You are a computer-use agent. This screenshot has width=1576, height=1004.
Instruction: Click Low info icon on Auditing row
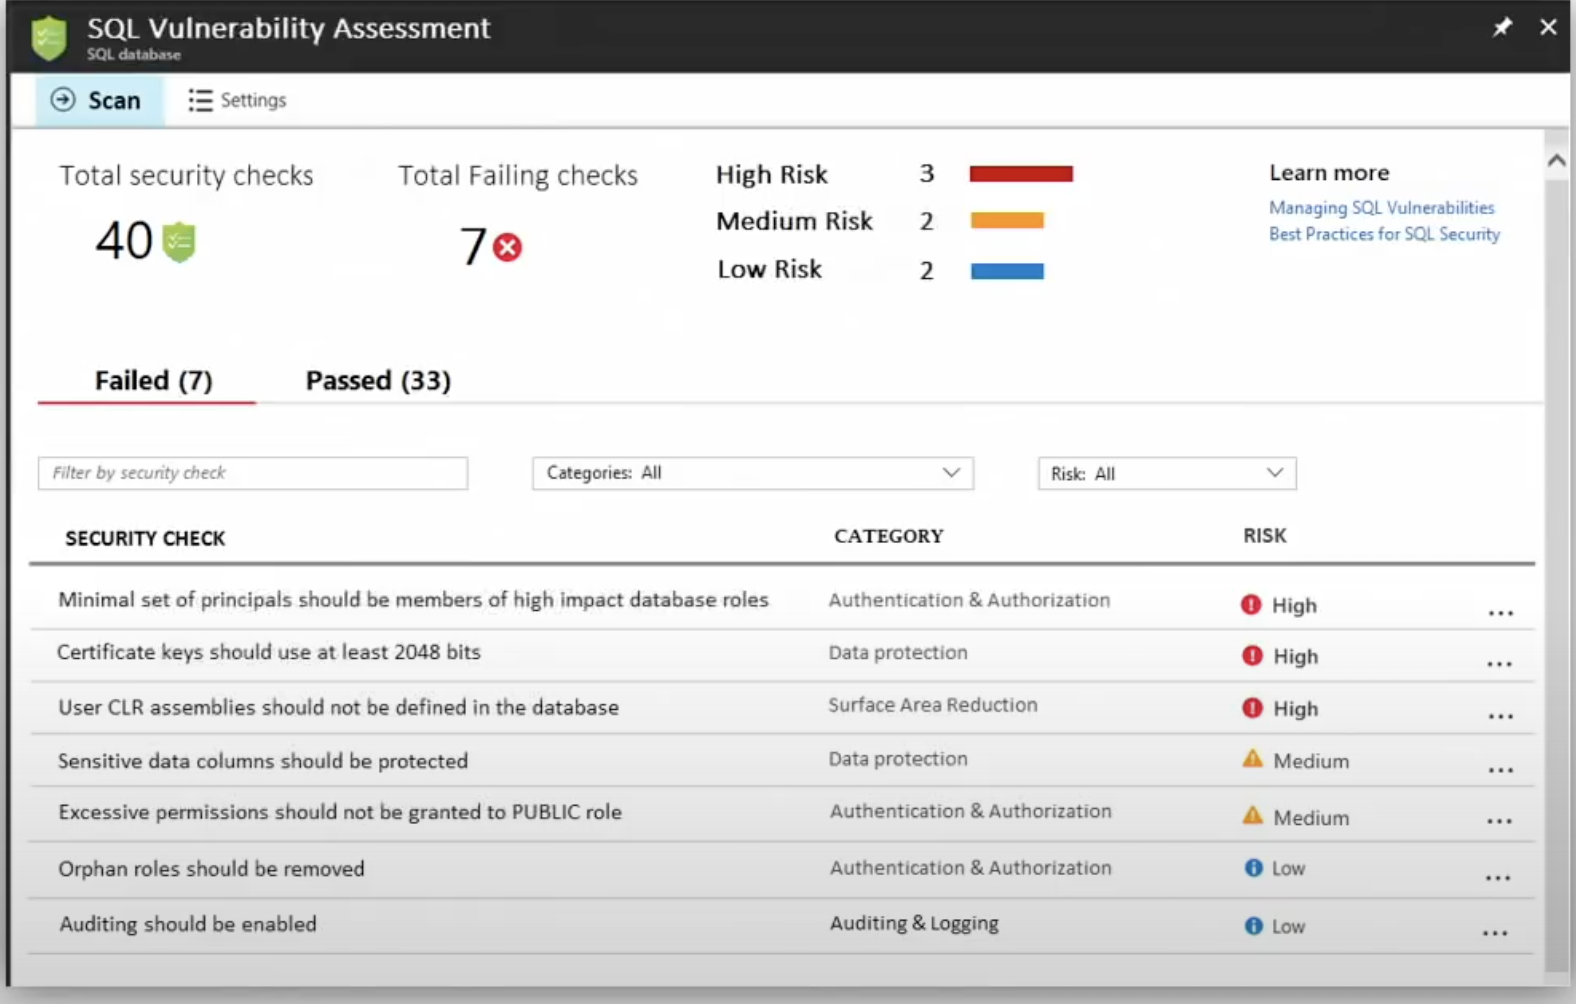point(1253,926)
